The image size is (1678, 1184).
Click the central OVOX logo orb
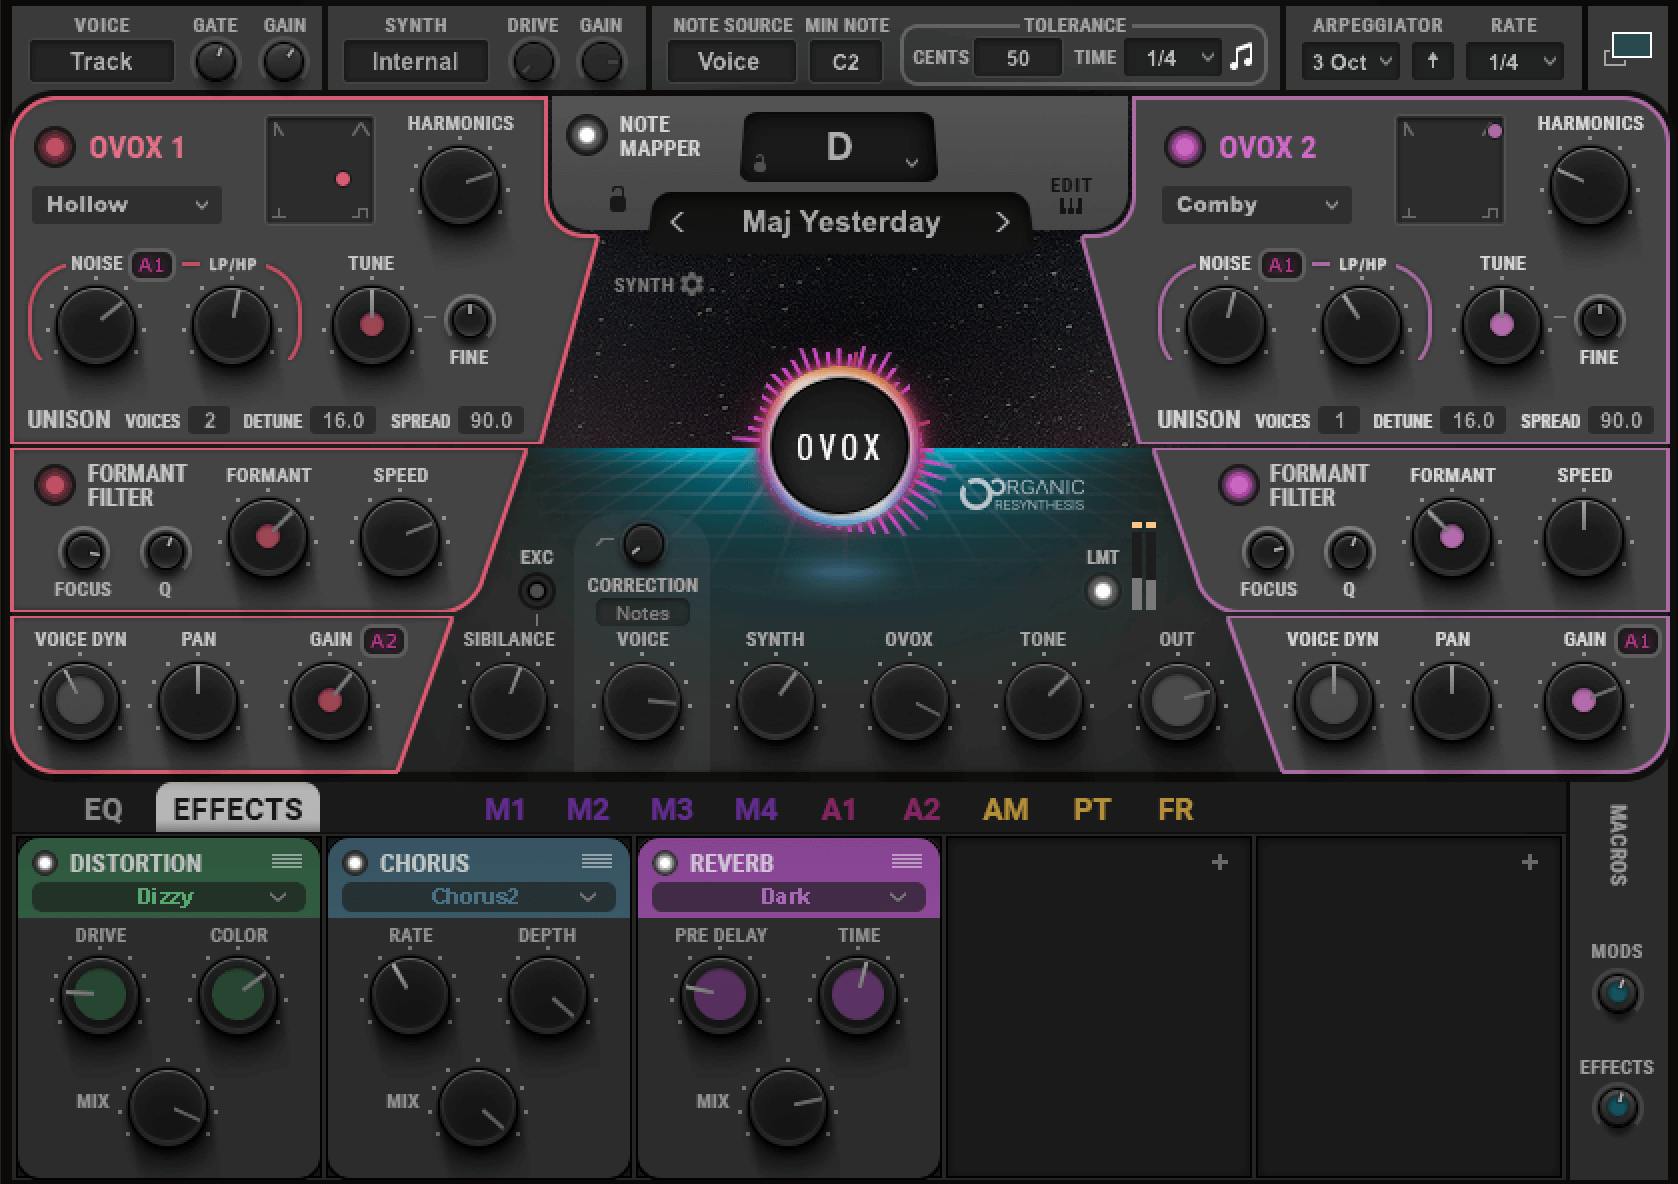click(x=840, y=446)
